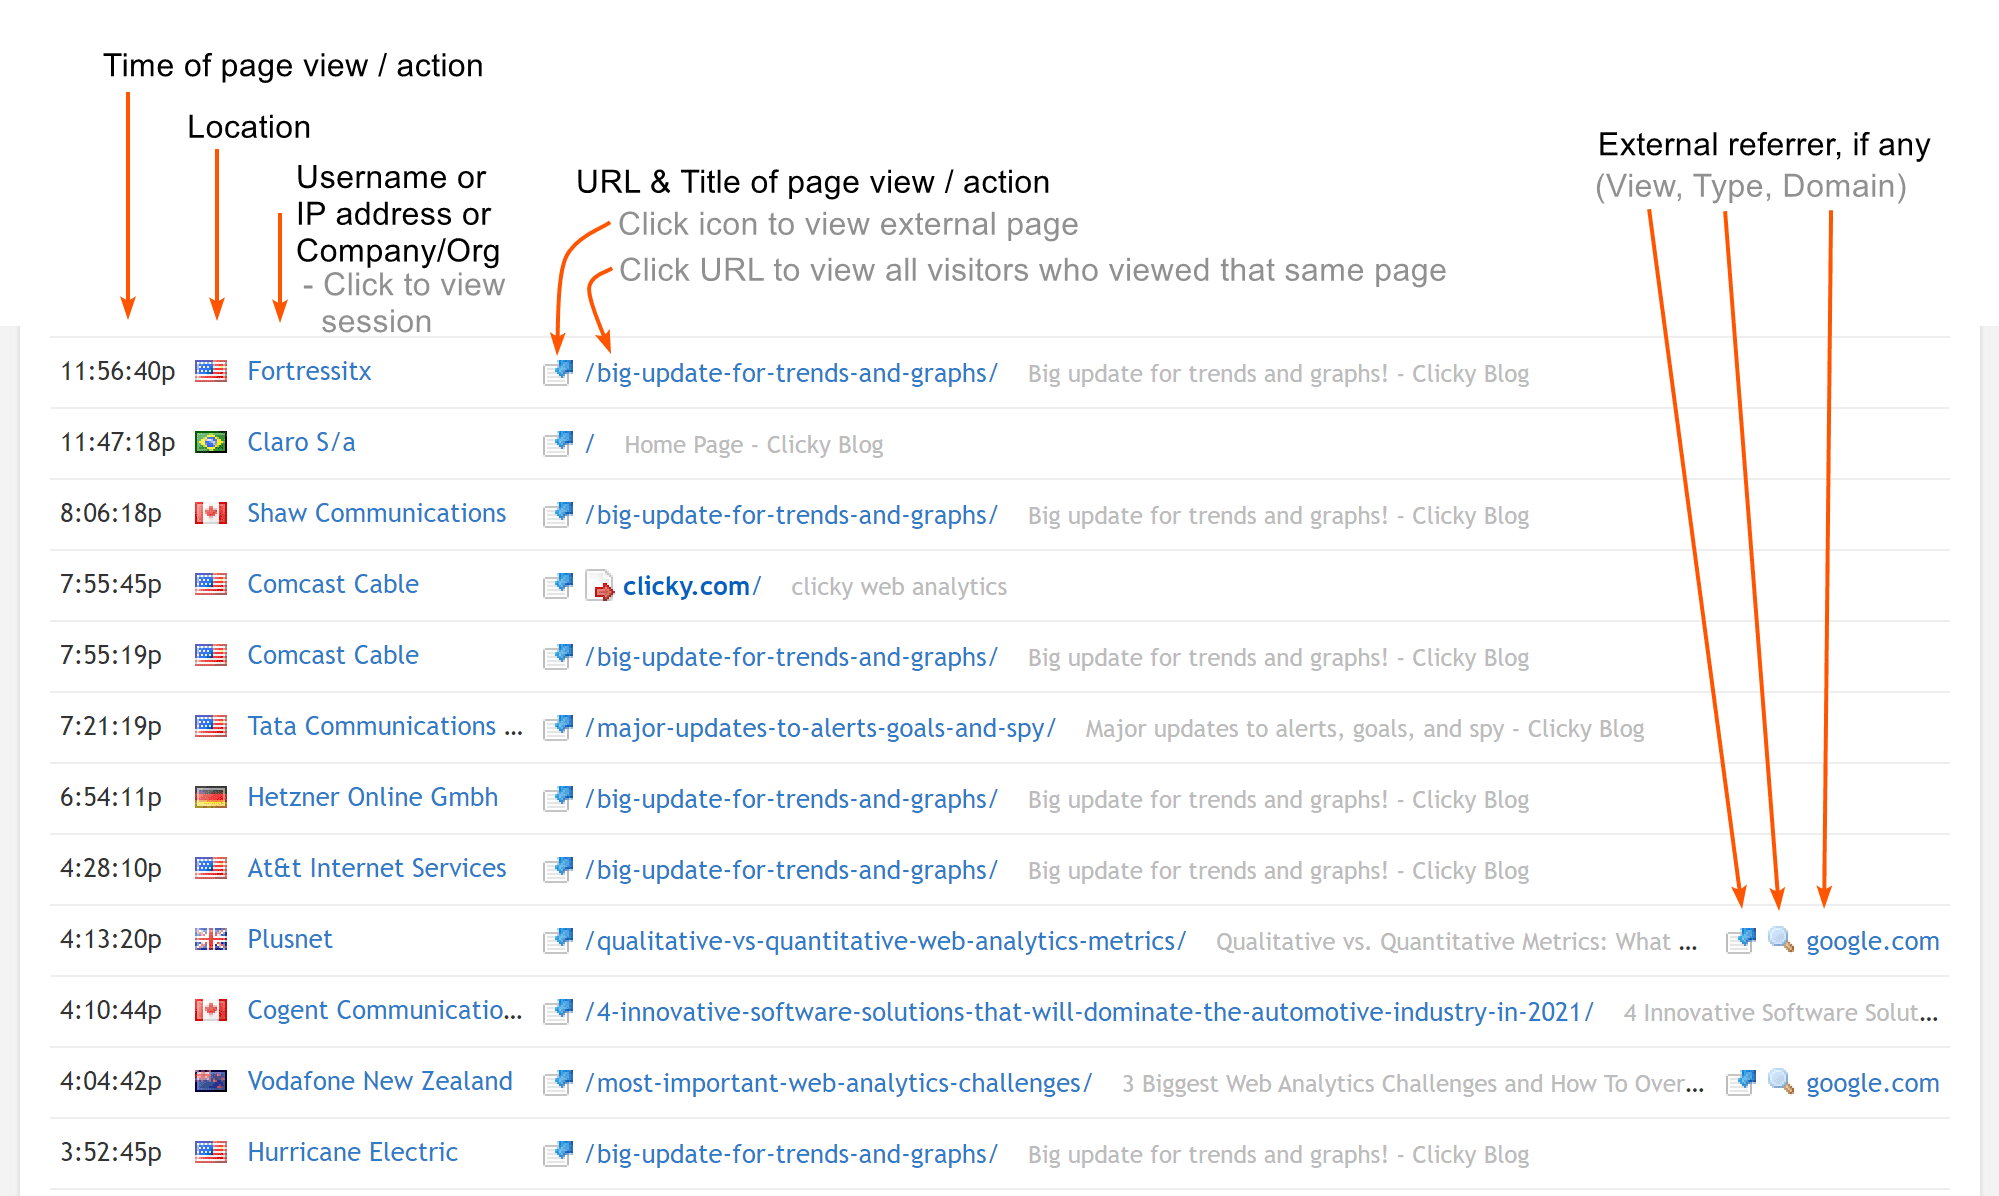Image resolution: width=1999 pixels, height=1196 pixels.
Task: Select the At&t Internet Services visitor
Action: [x=377, y=868]
